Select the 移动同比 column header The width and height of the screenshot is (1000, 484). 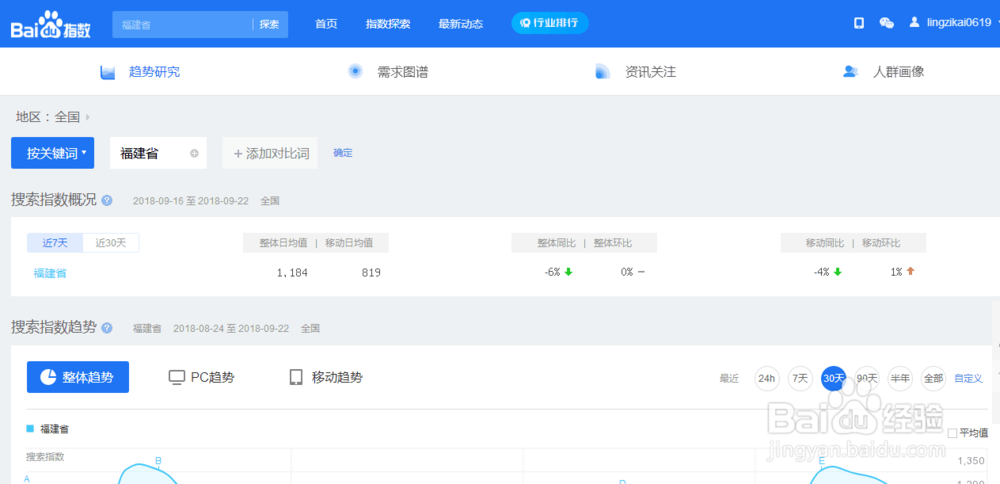tap(825, 243)
